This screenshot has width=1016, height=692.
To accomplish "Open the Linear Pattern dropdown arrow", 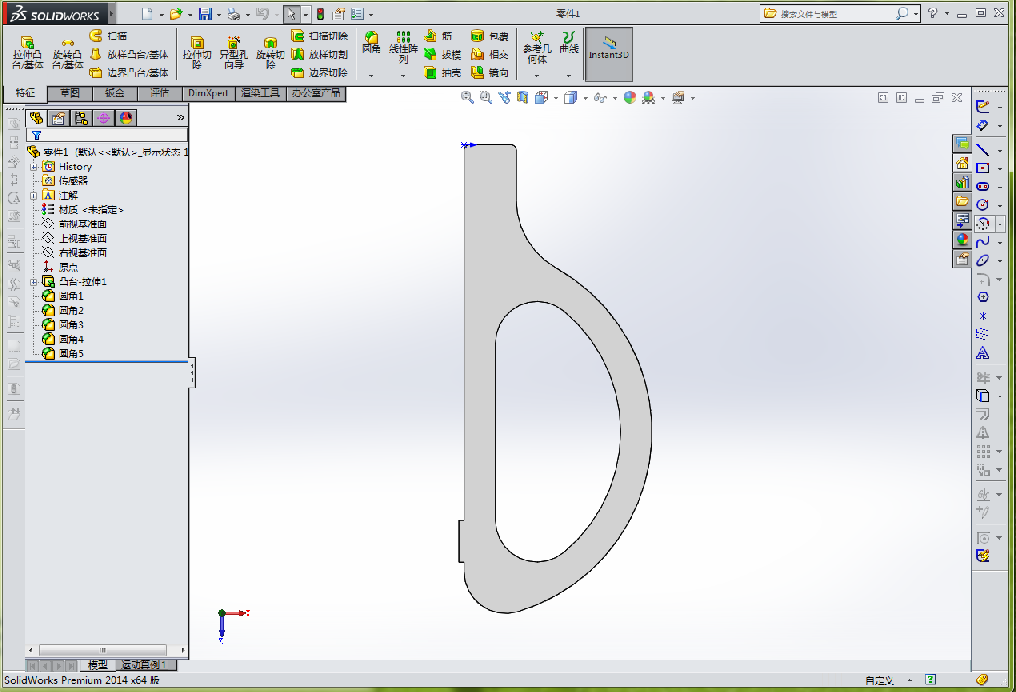I will point(403,76).
